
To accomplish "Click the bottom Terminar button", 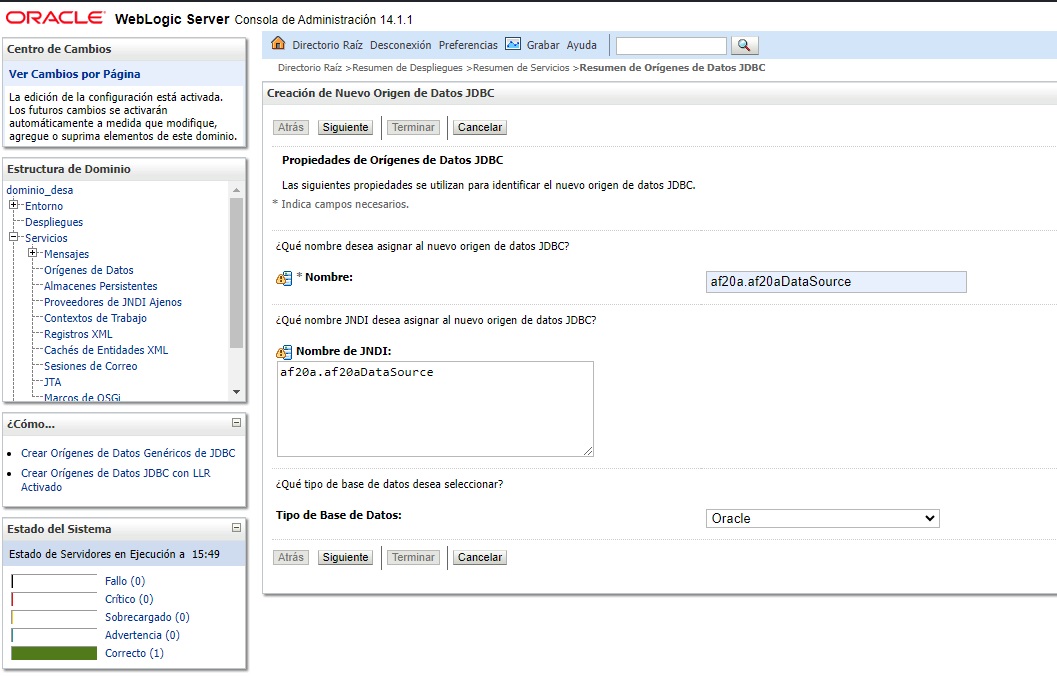I will click(x=413, y=557).
